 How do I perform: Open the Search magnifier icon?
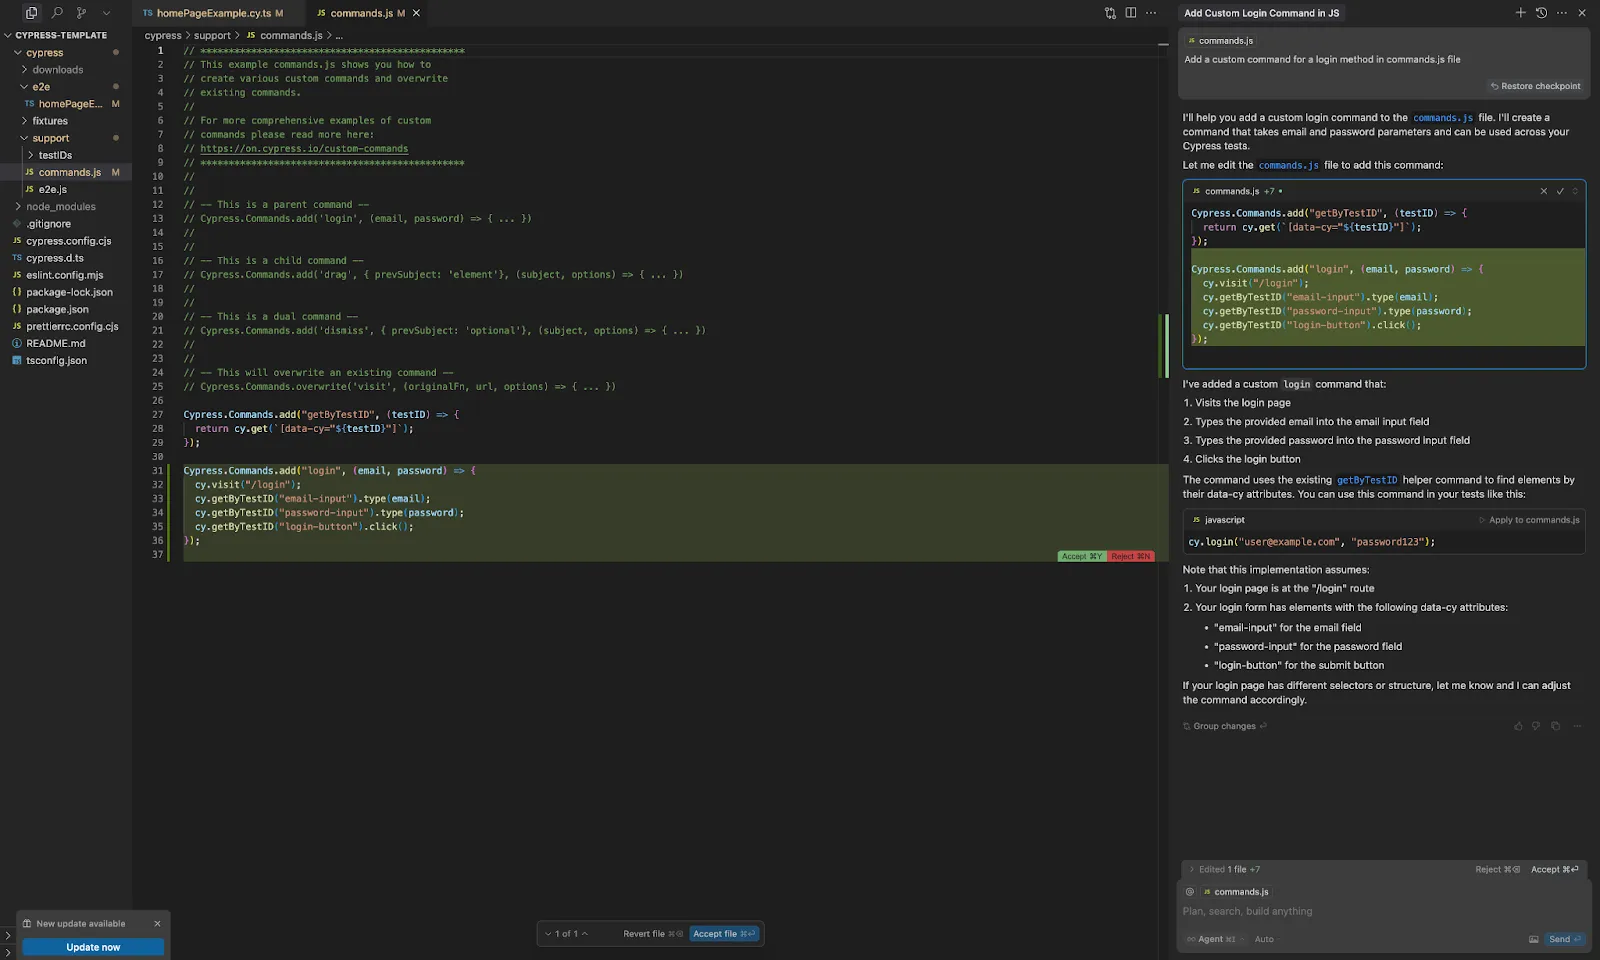pos(57,13)
